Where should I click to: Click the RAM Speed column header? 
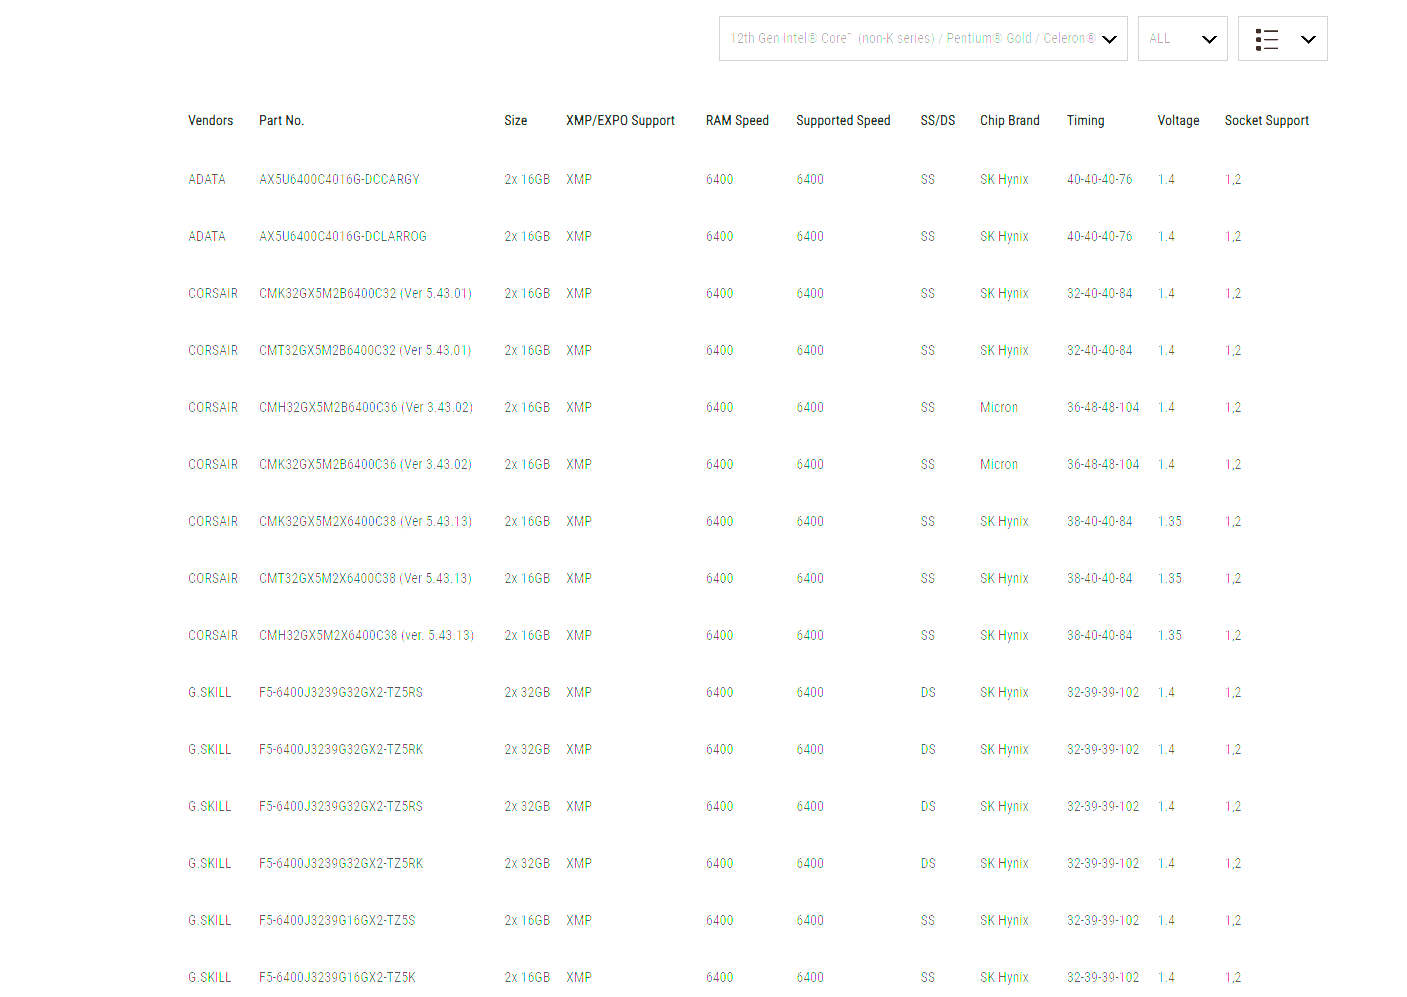(x=737, y=121)
